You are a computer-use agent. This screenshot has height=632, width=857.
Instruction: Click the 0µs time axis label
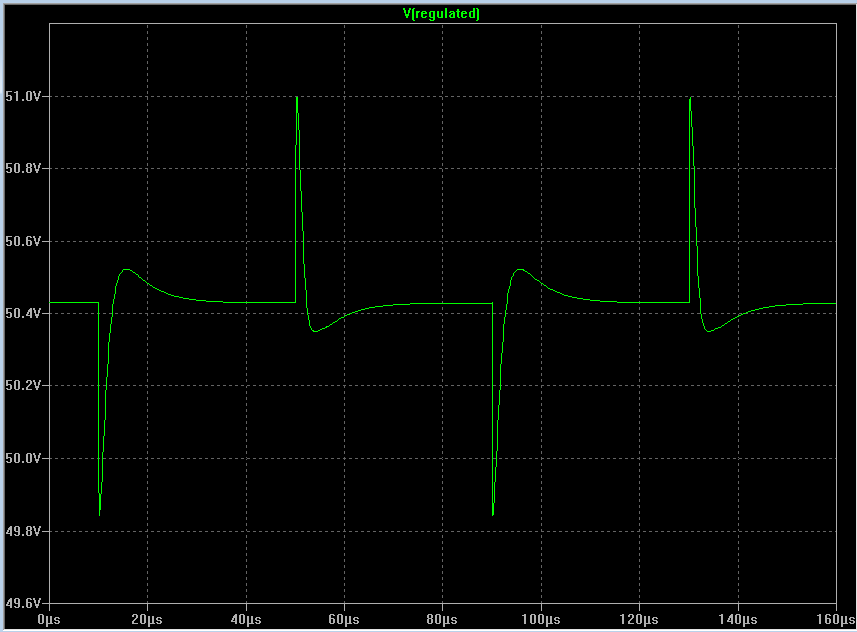49,619
